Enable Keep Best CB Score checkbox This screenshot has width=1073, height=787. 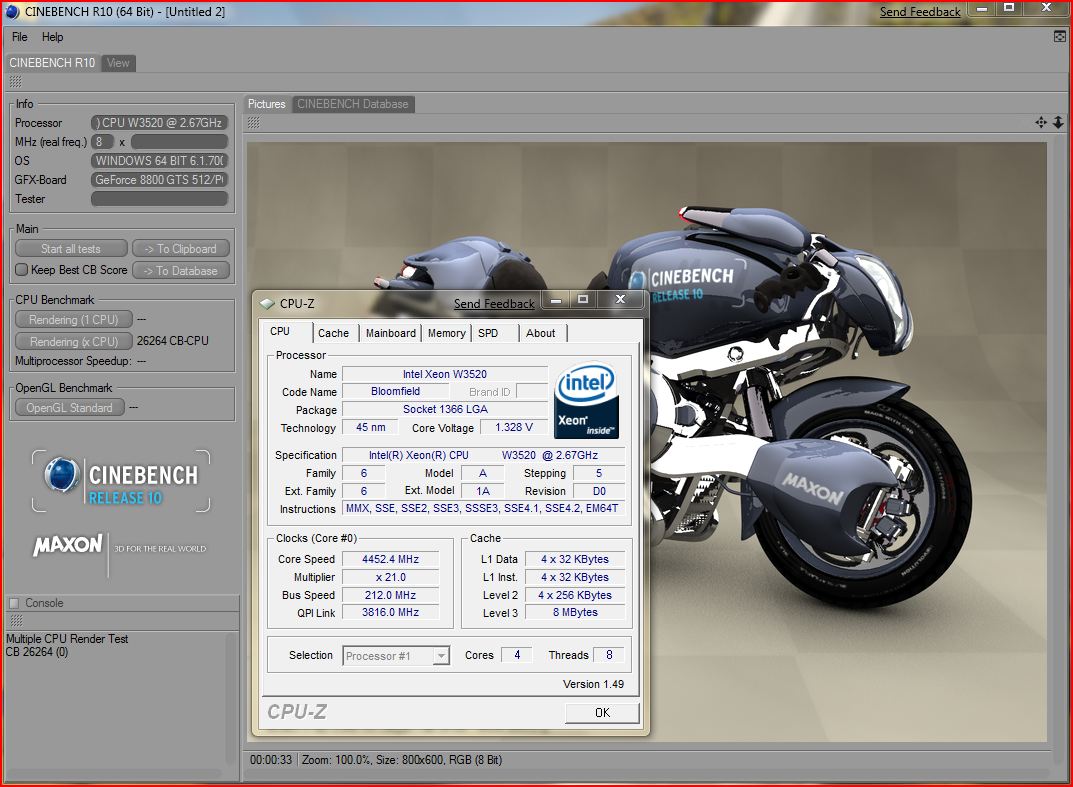(22, 270)
